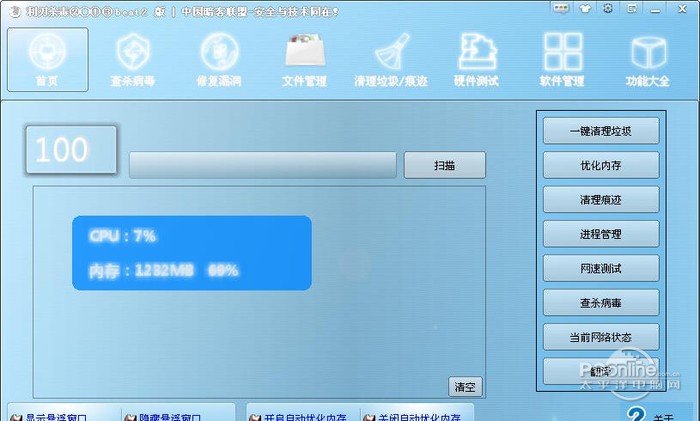The width and height of the screenshot is (700, 421).
Task: Click the 优化内存 optimize memory button
Action: [x=601, y=165]
